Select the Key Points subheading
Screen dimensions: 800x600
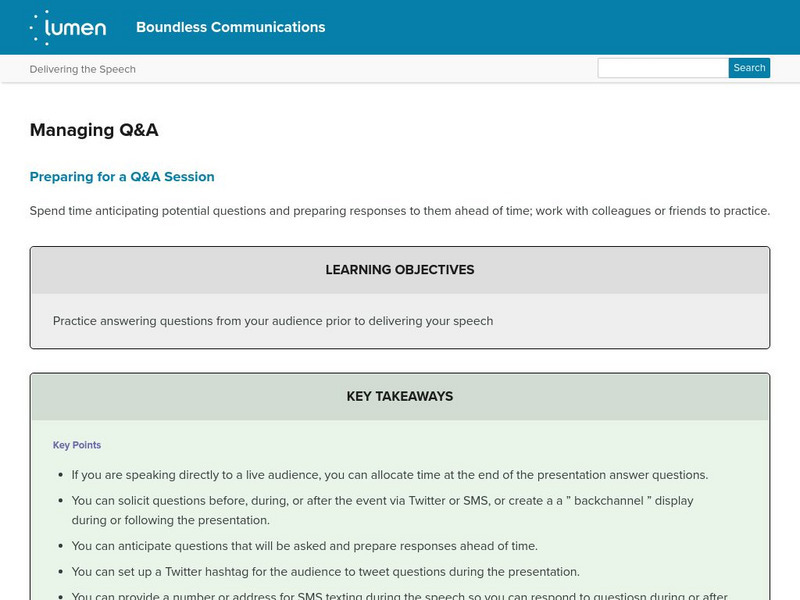pyautogui.click(x=77, y=445)
